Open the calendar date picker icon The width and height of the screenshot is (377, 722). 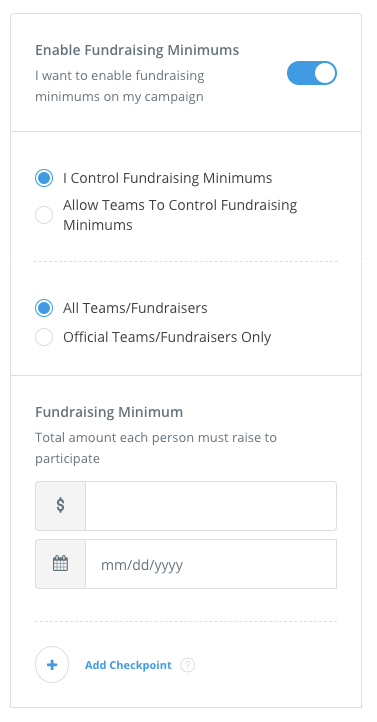click(x=60, y=564)
